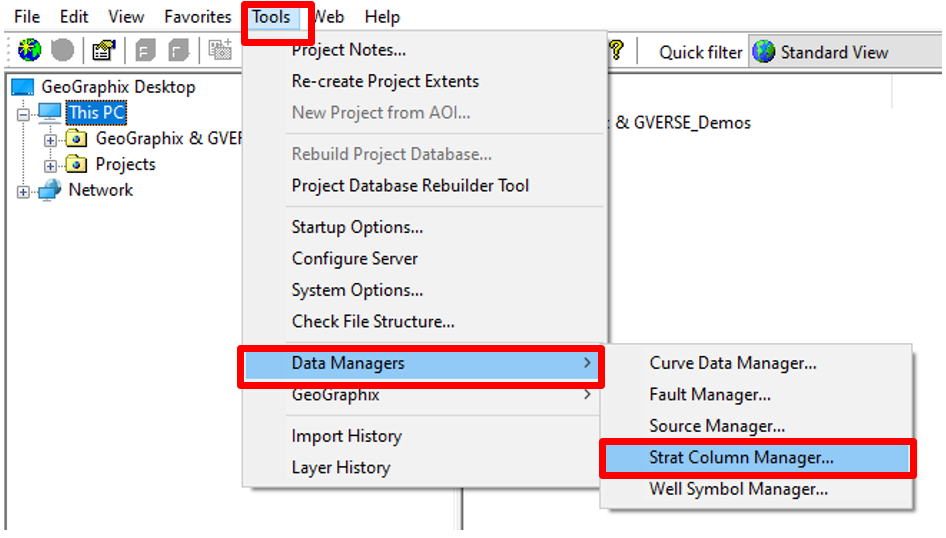Viewport: 946px width, 538px height.
Task: Open the Favorites menu
Action: point(198,17)
